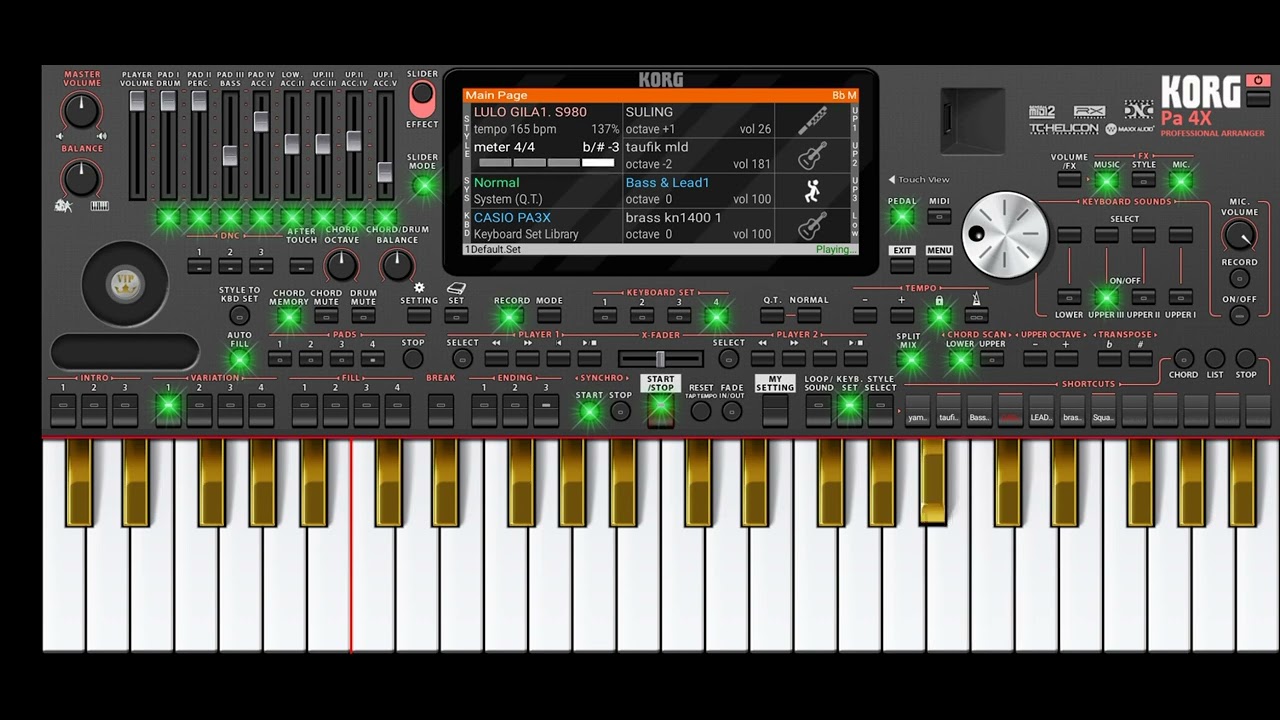Click STYLE SELECT button

coord(880,411)
